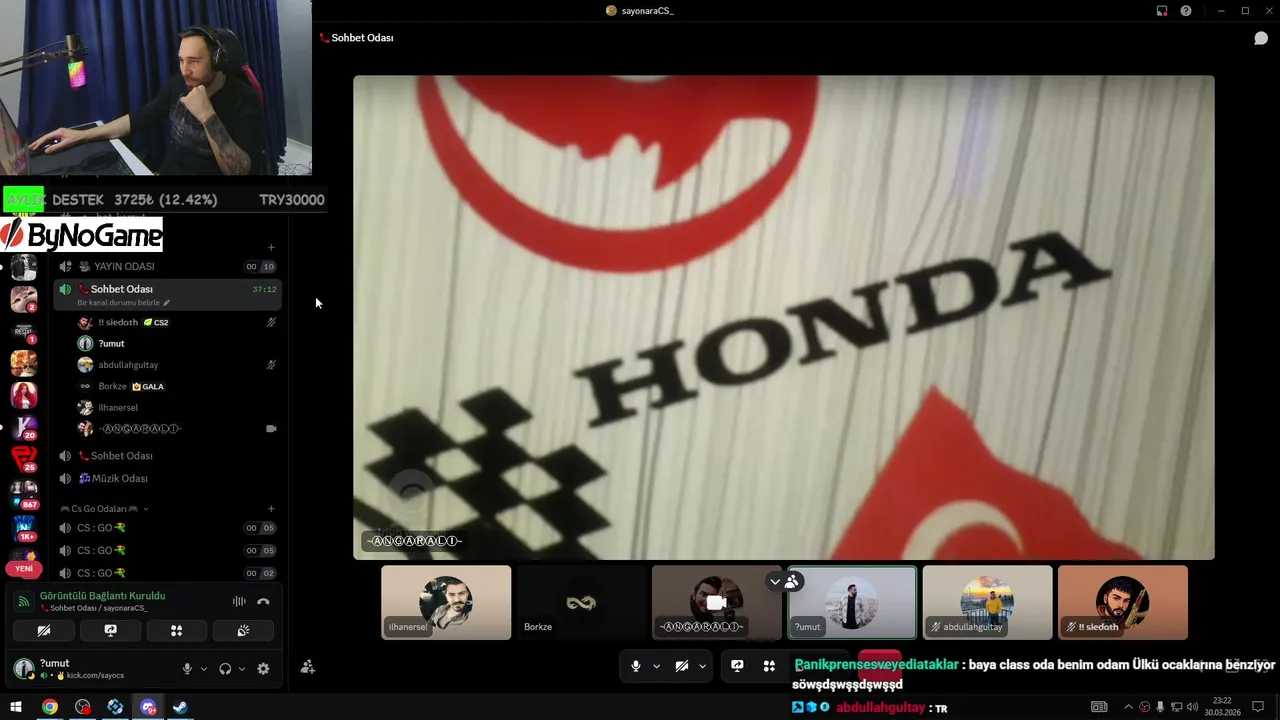Screen dimensions: 1280x720
Task: Join YAYIN ODASI voice channel
Action: coord(167,267)
